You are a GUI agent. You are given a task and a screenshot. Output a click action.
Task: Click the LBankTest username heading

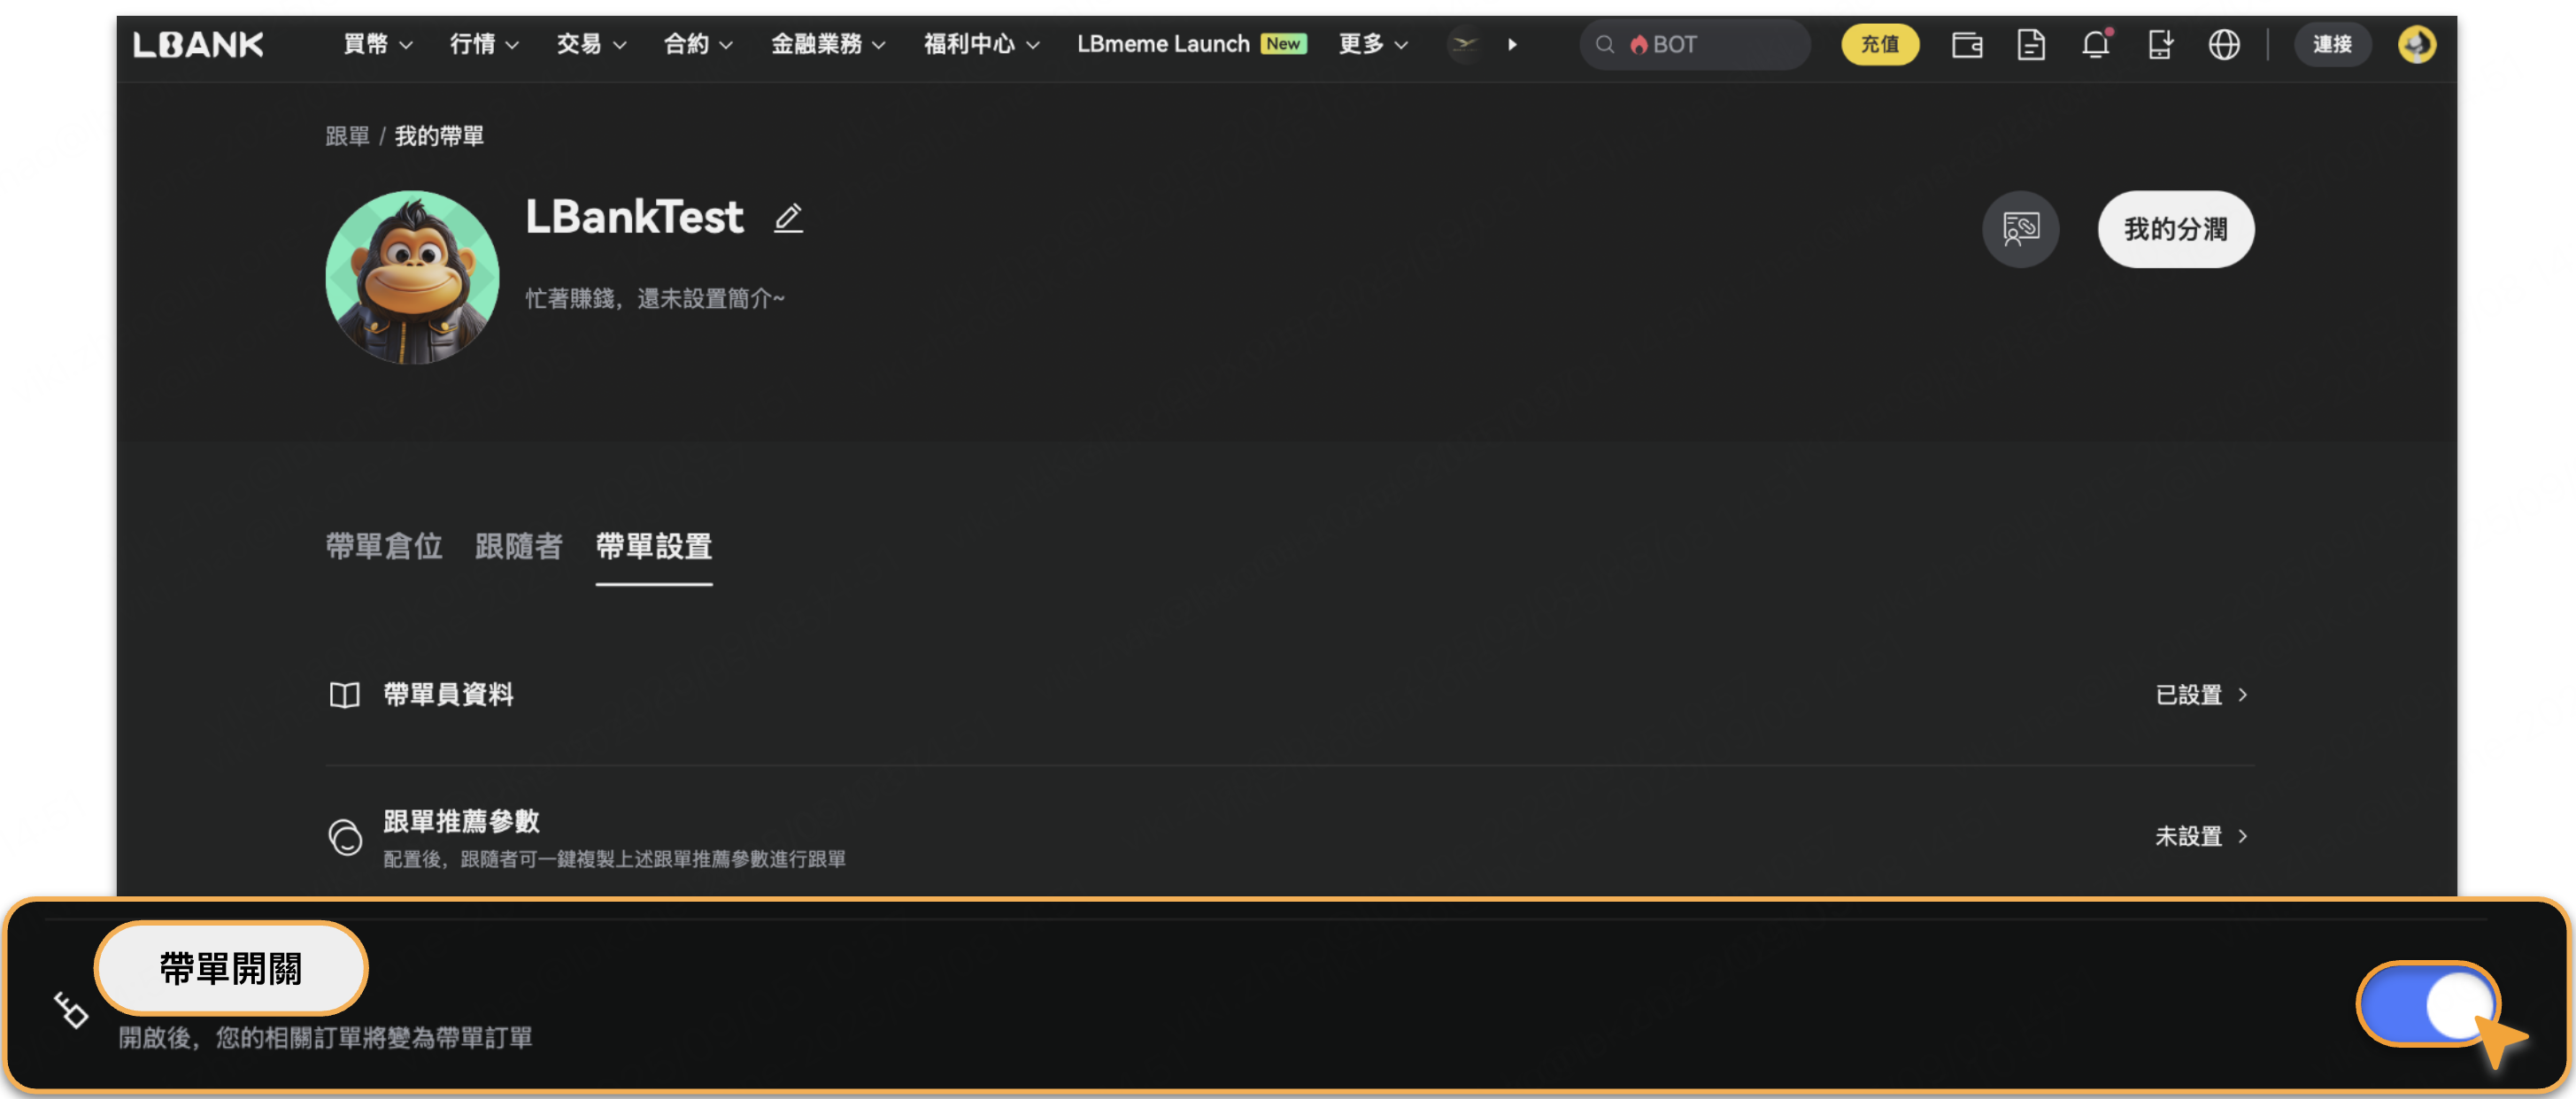point(634,217)
